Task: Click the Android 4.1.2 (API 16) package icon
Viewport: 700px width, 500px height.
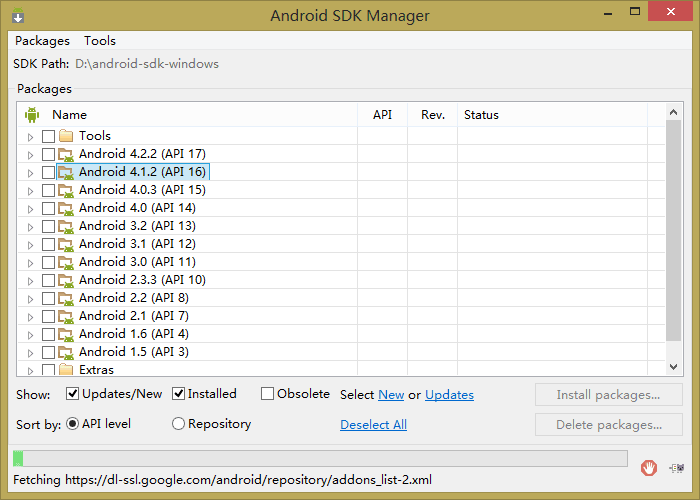Action: pyautogui.click(x=66, y=172)
